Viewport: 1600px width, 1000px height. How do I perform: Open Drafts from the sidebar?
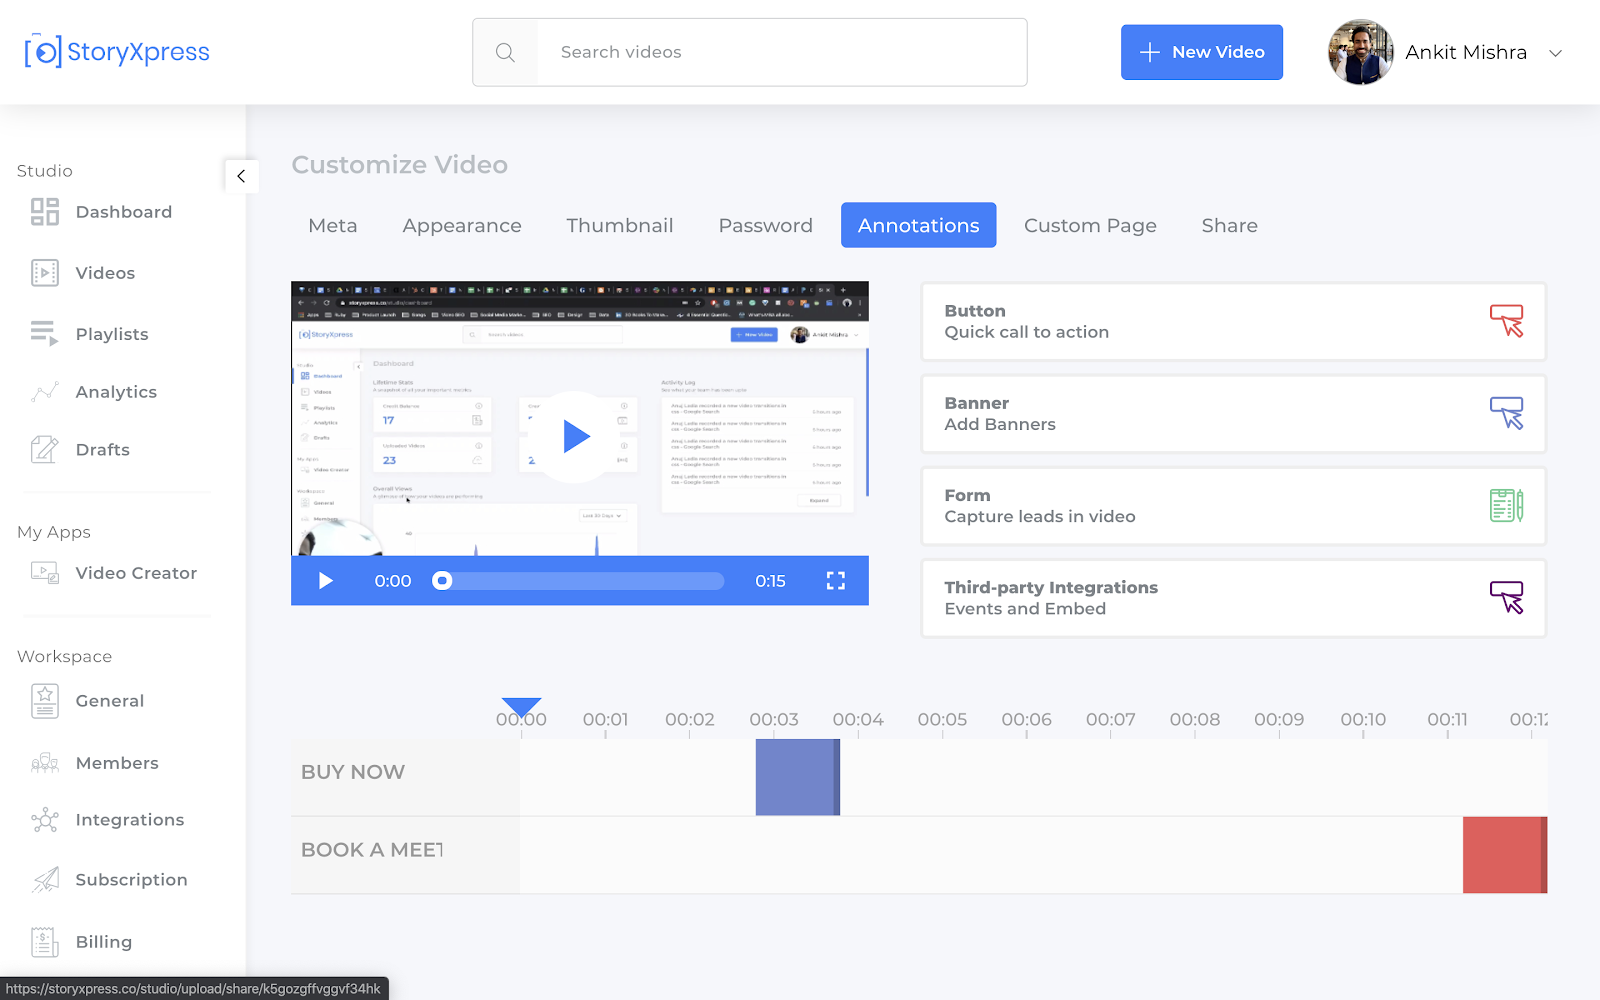[x=103, y=450]
